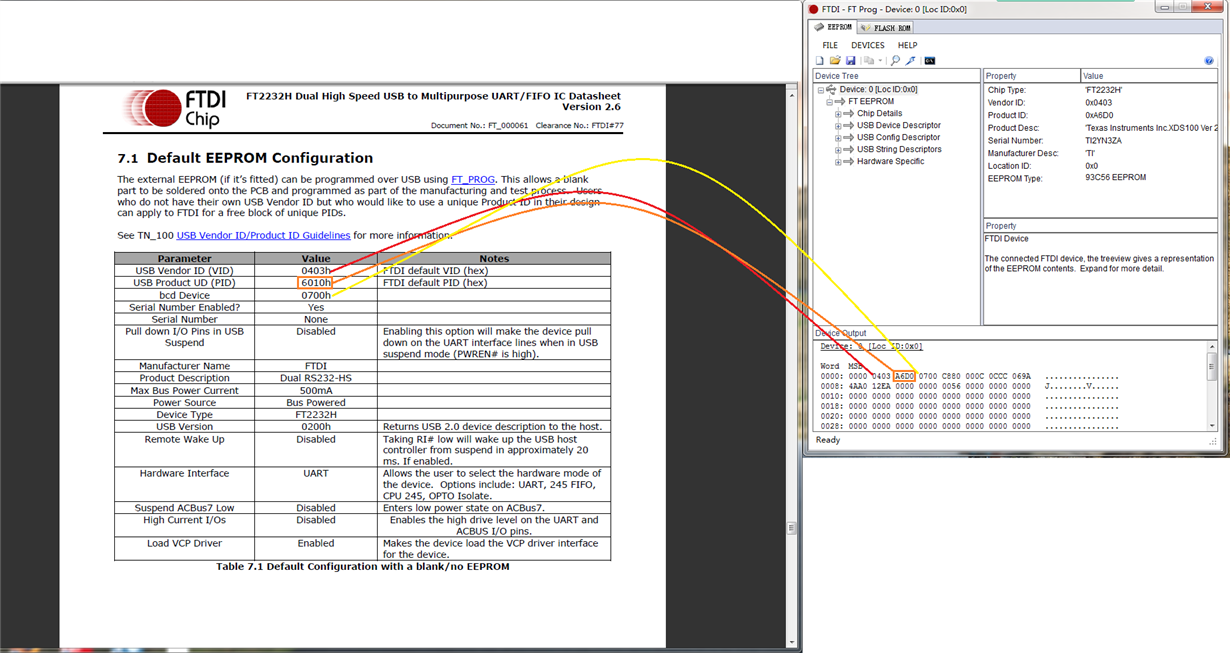Open the FILE menu
This screenshot has width=1230, height=653.
pyautogui.click(x=830, y=45)
